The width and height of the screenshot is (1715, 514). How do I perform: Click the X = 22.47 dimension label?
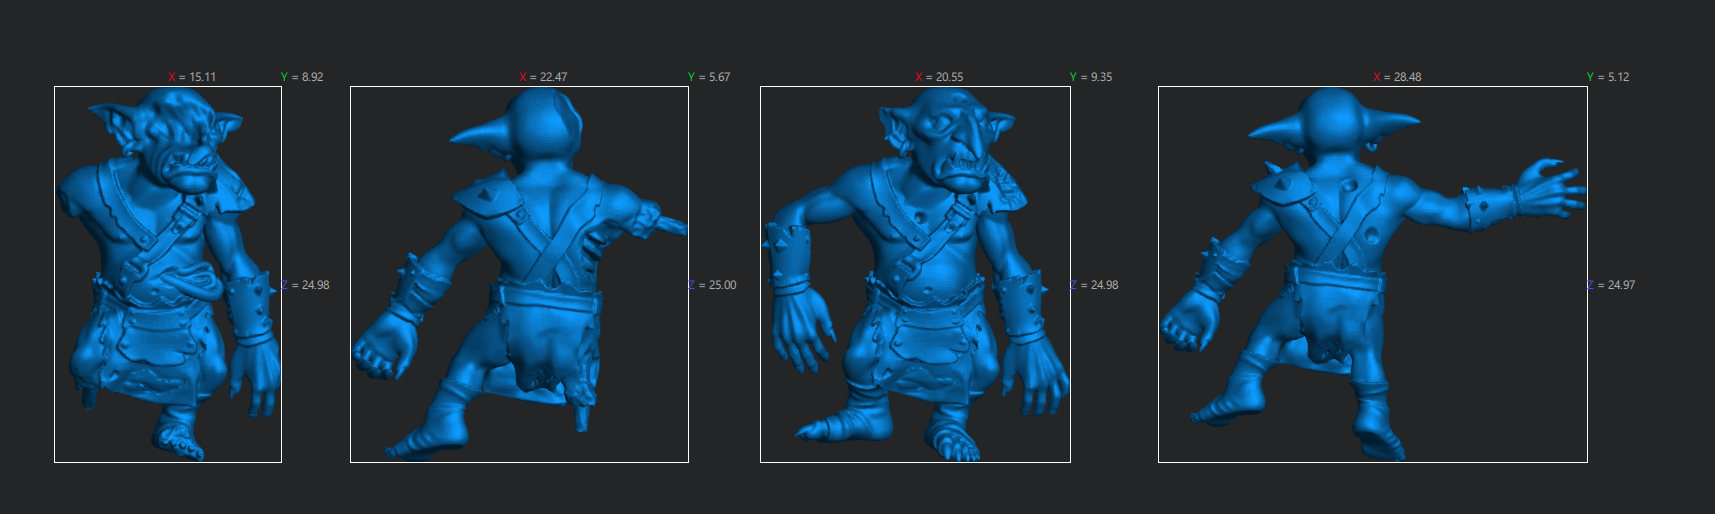pyautogui.click(x=543, y=77)
